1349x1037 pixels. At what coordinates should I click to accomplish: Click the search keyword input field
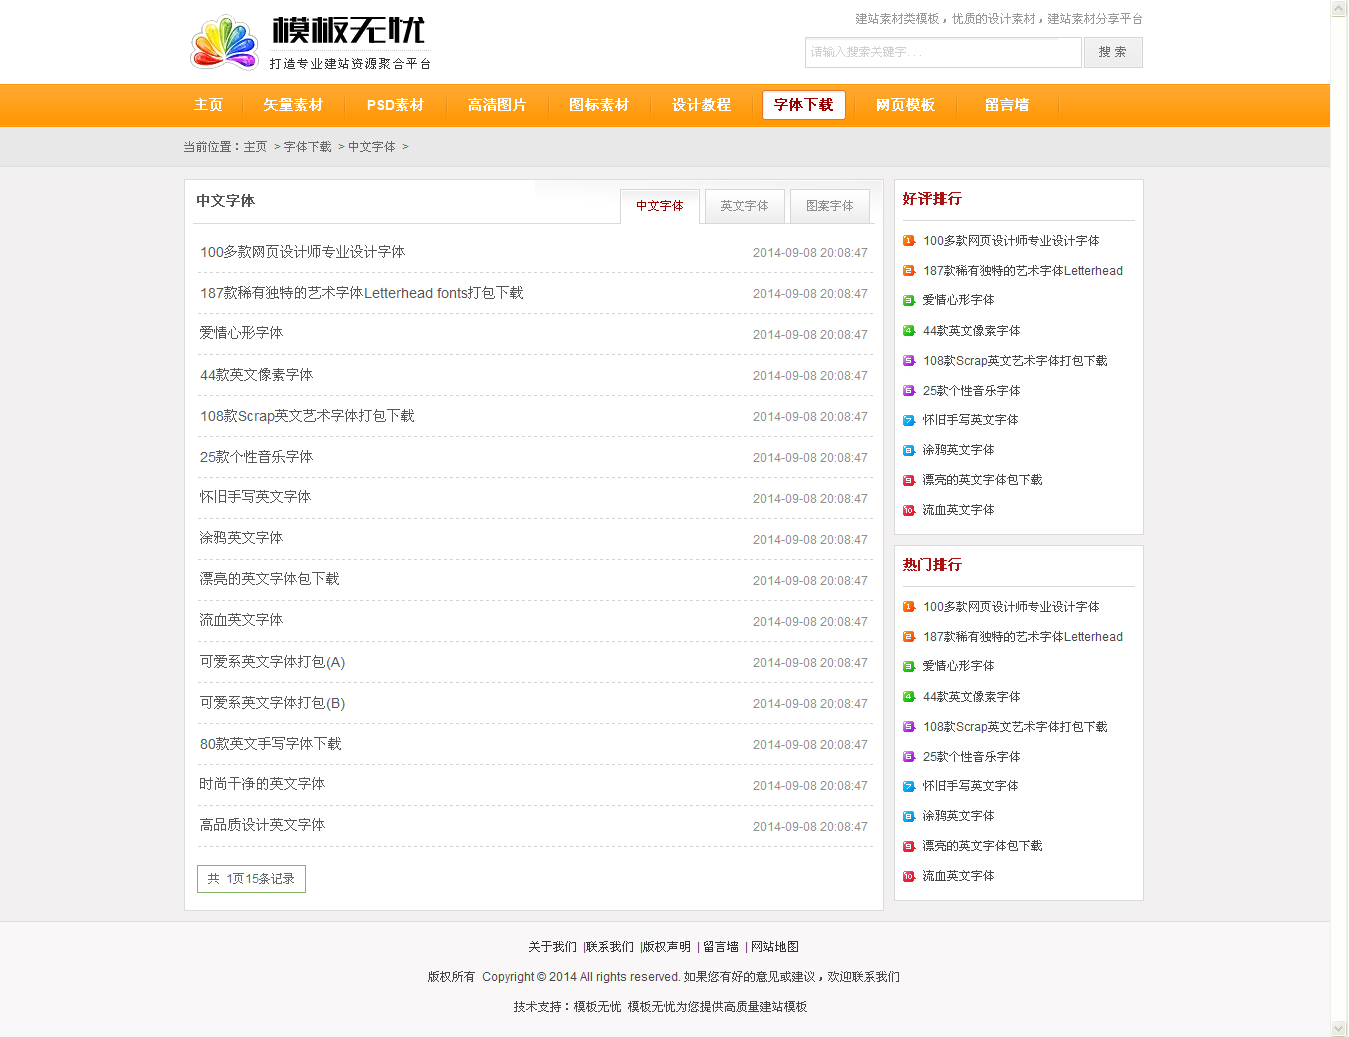(942, 52)
